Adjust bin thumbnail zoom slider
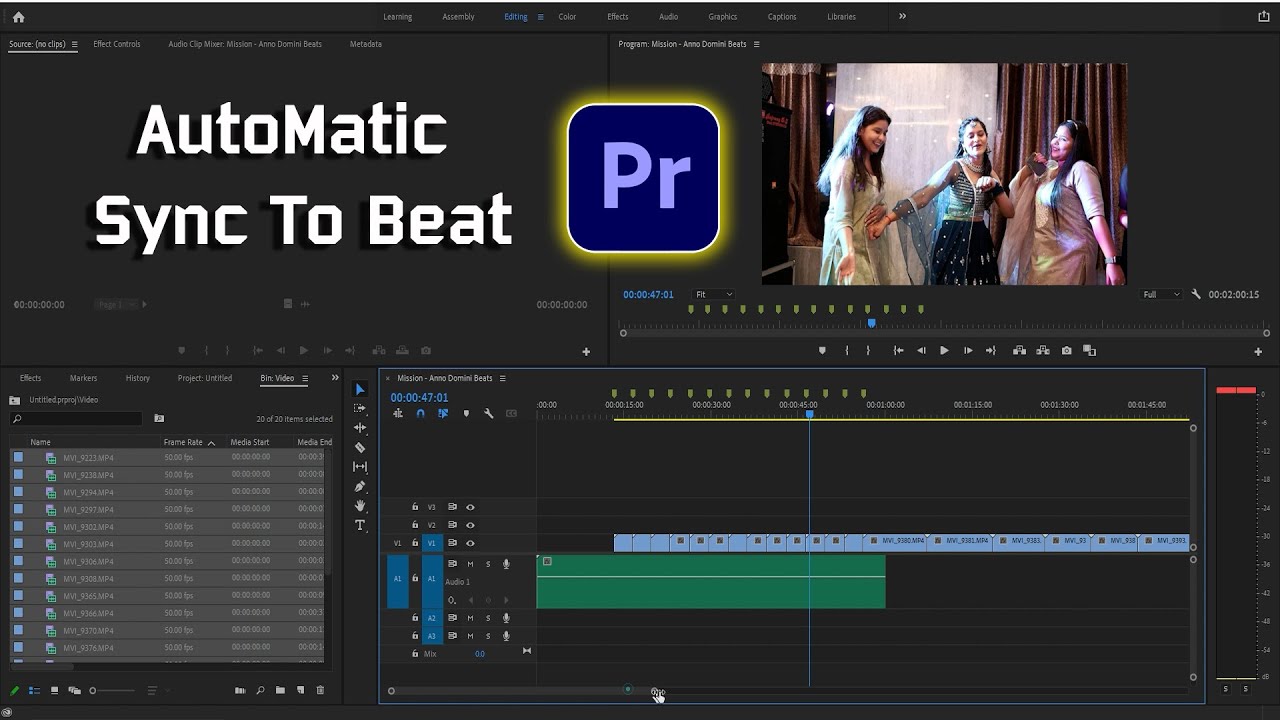Image resolution: width=1280 pixels, height=720 pixels. (112, 690)
